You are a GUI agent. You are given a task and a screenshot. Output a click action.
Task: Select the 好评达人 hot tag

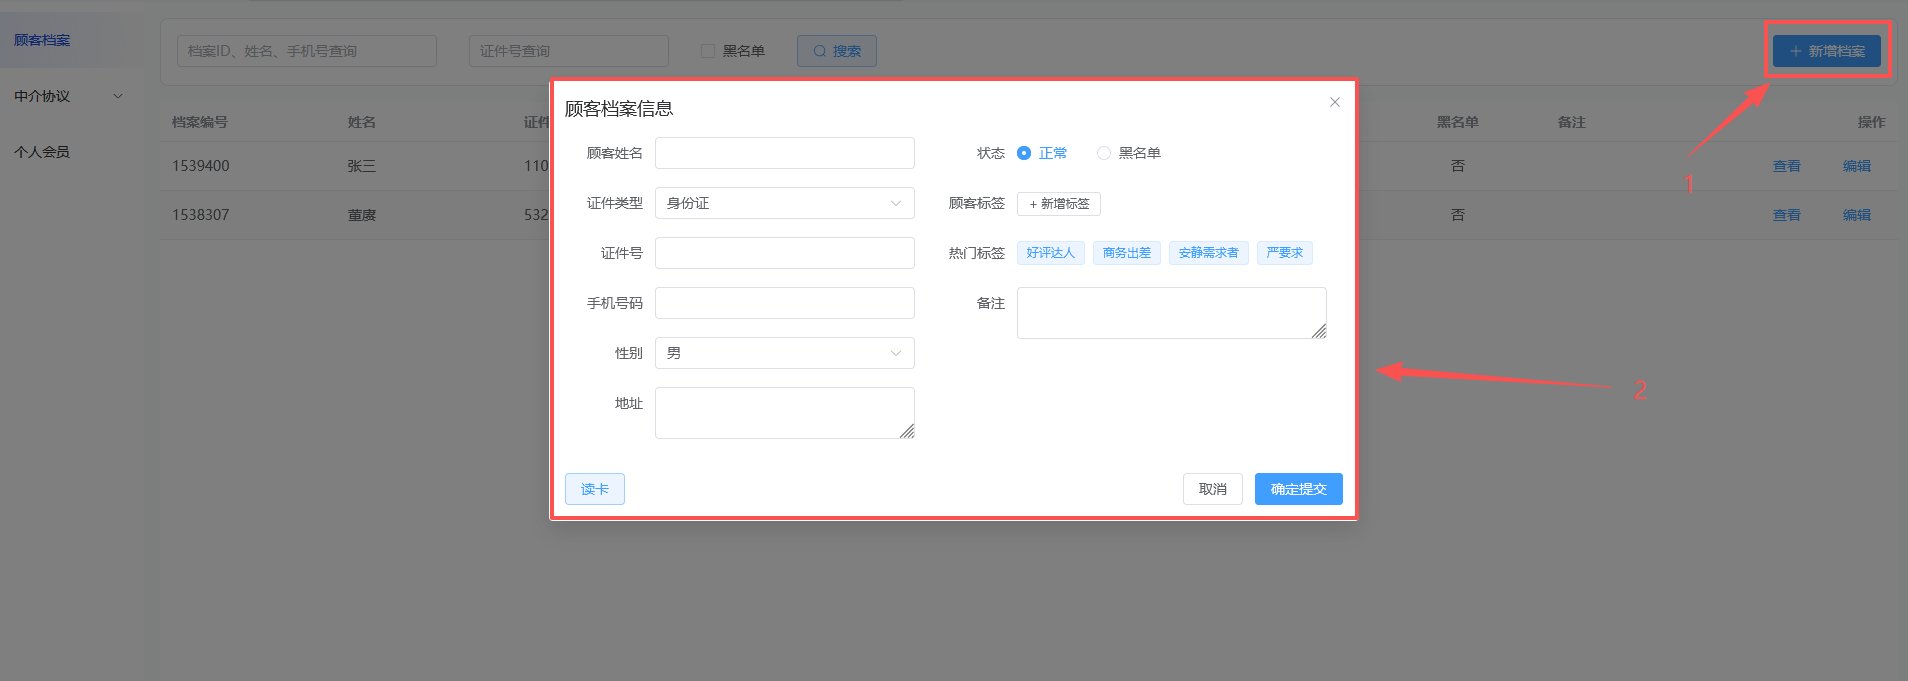1051,253
